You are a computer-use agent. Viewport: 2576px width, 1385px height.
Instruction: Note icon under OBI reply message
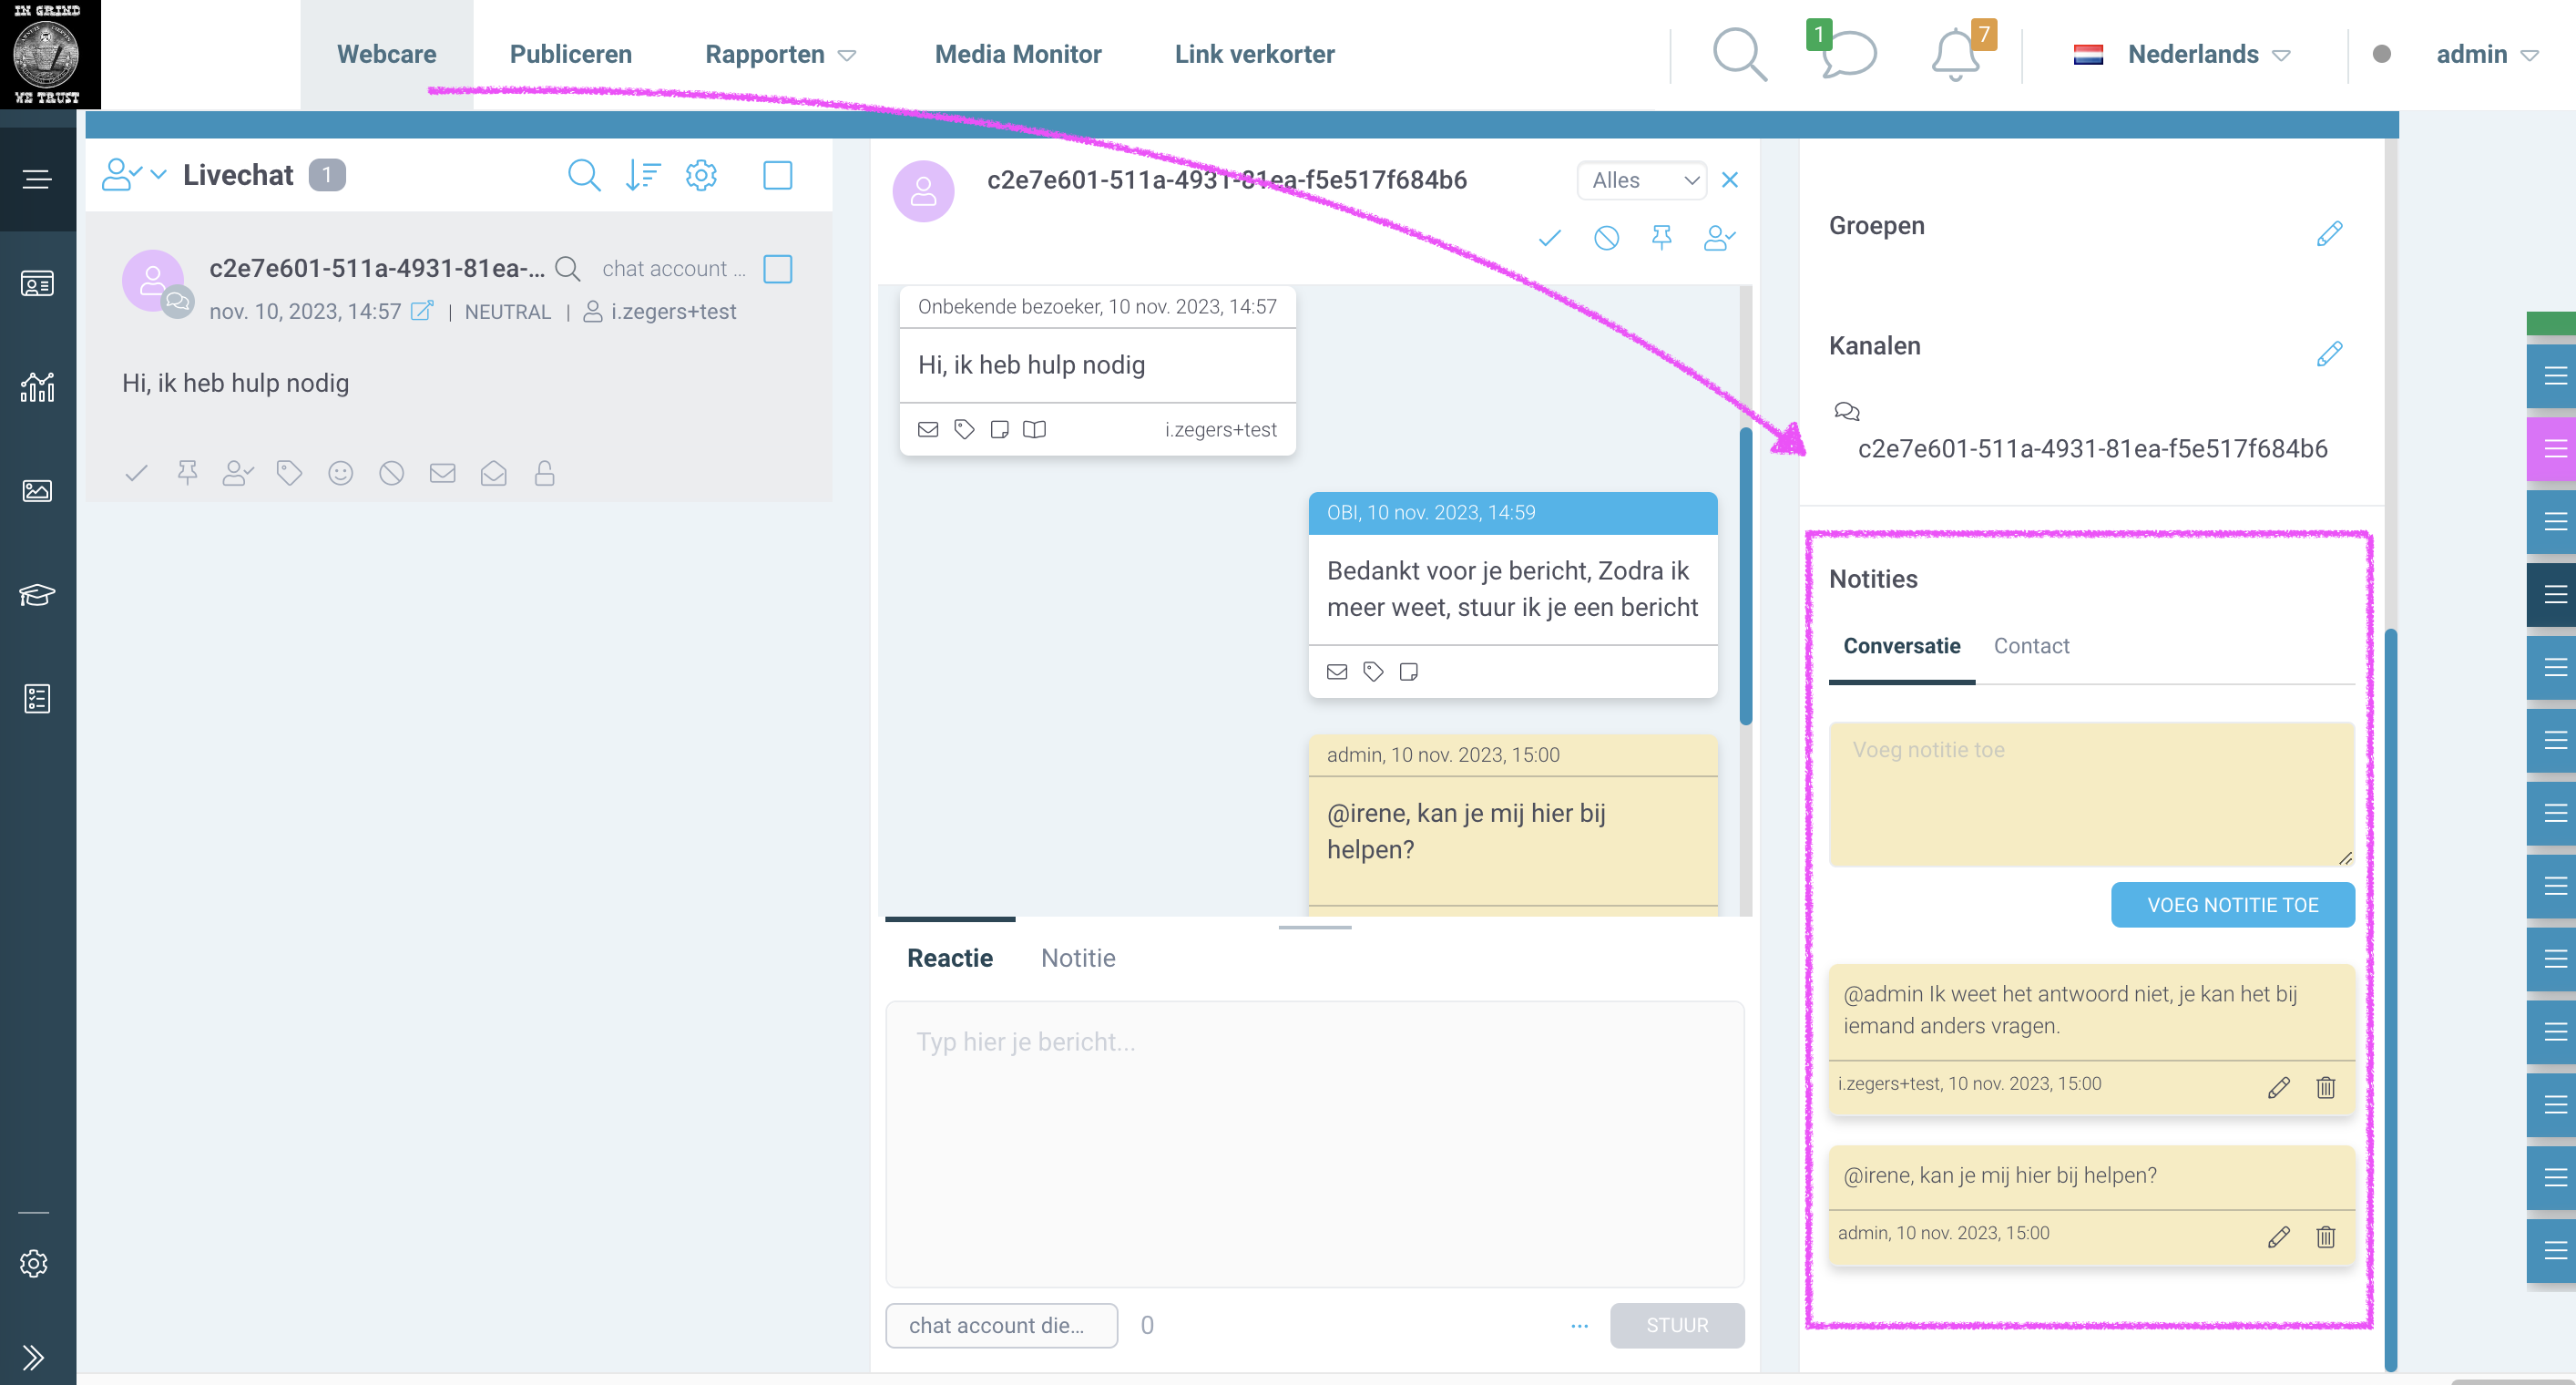pos(1409,671)
